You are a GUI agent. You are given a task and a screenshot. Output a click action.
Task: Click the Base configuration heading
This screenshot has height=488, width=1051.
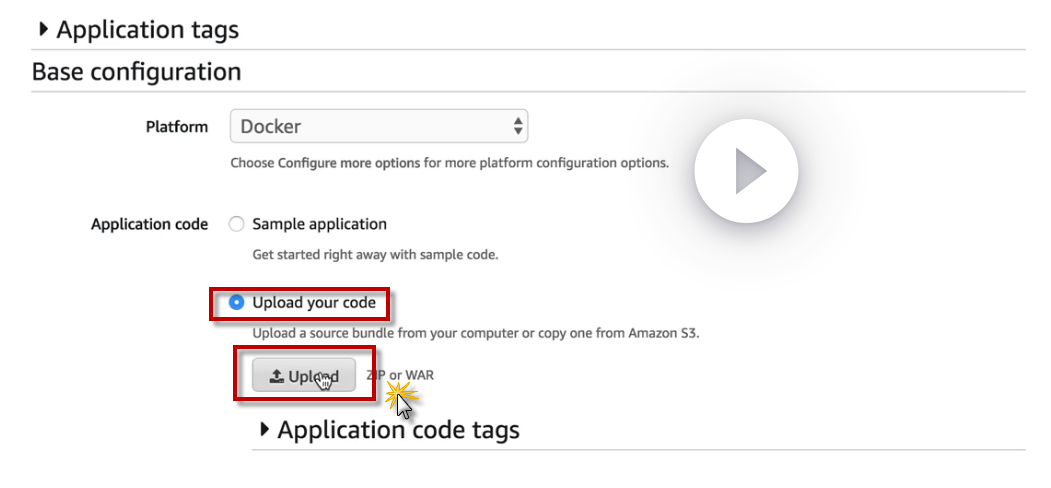click(x=136, y=72)
